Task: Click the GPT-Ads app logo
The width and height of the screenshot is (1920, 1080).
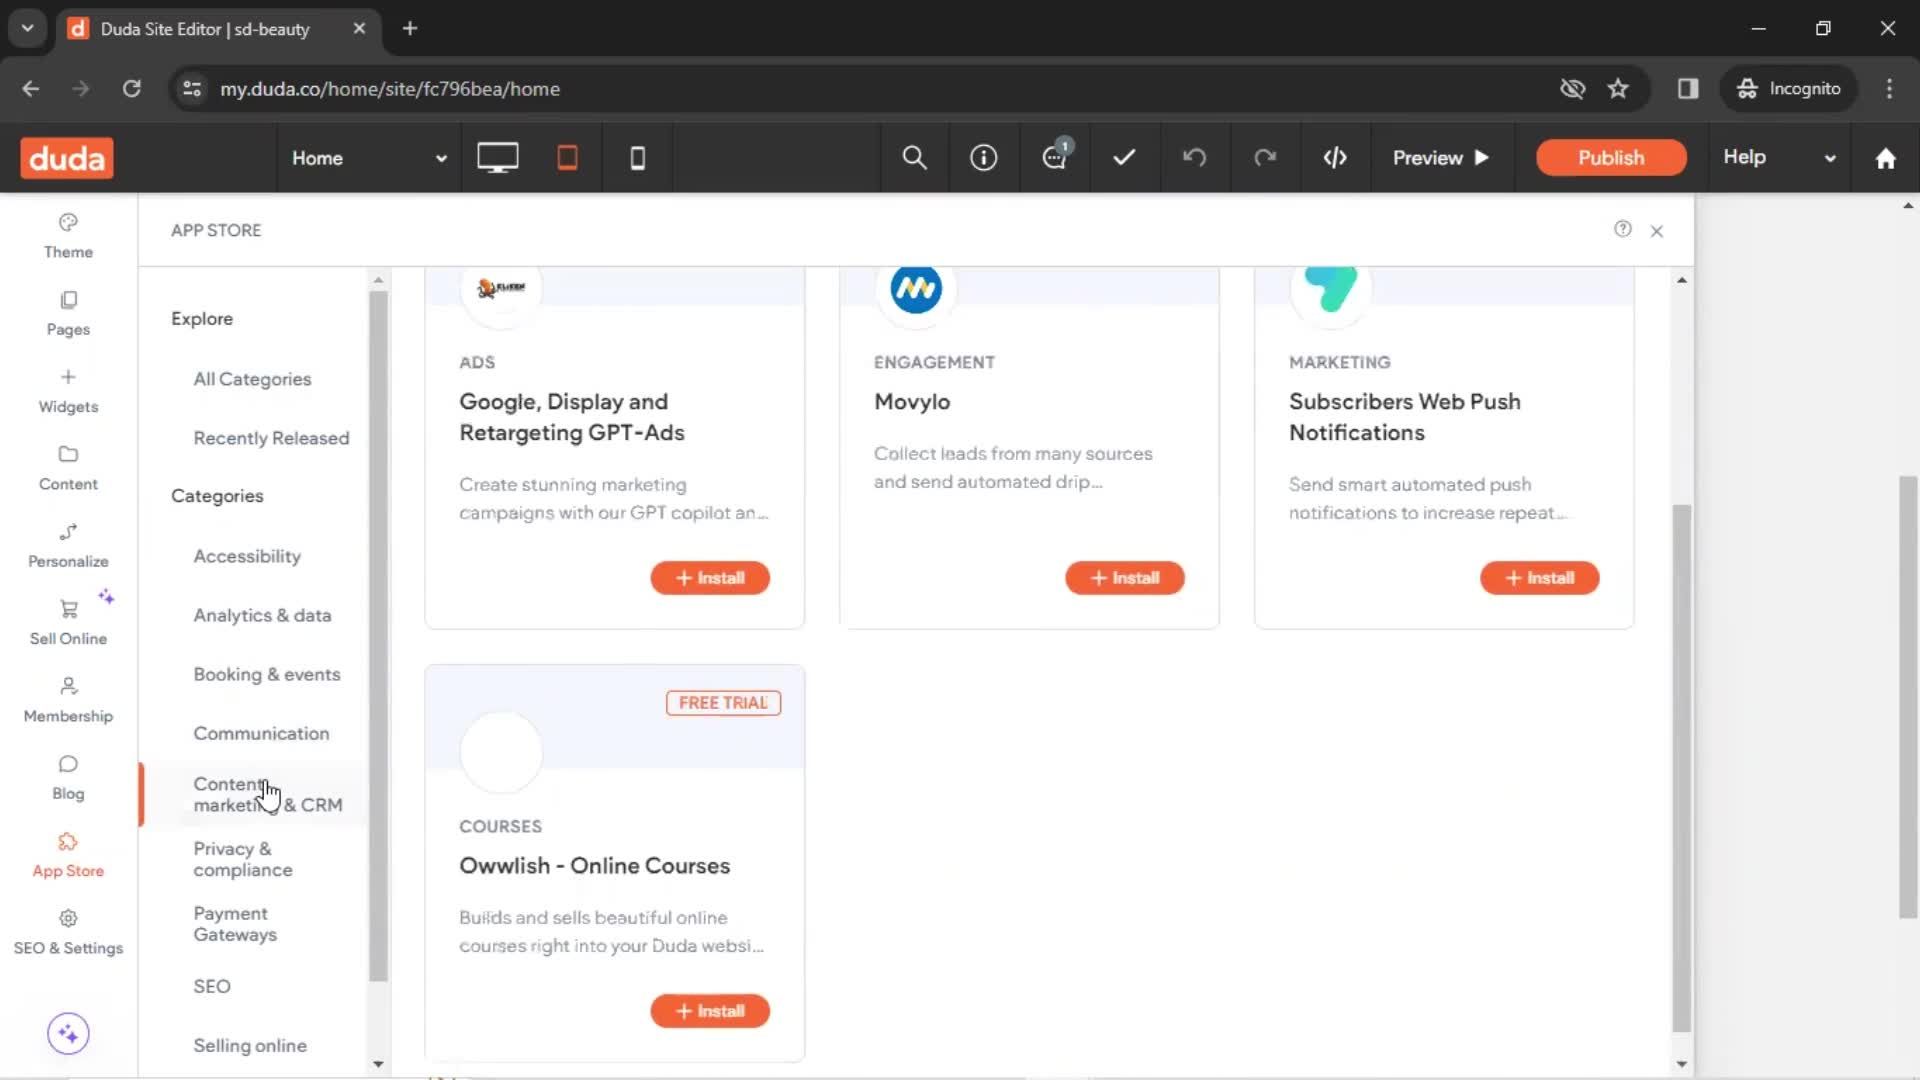Action: click(501, 288)
